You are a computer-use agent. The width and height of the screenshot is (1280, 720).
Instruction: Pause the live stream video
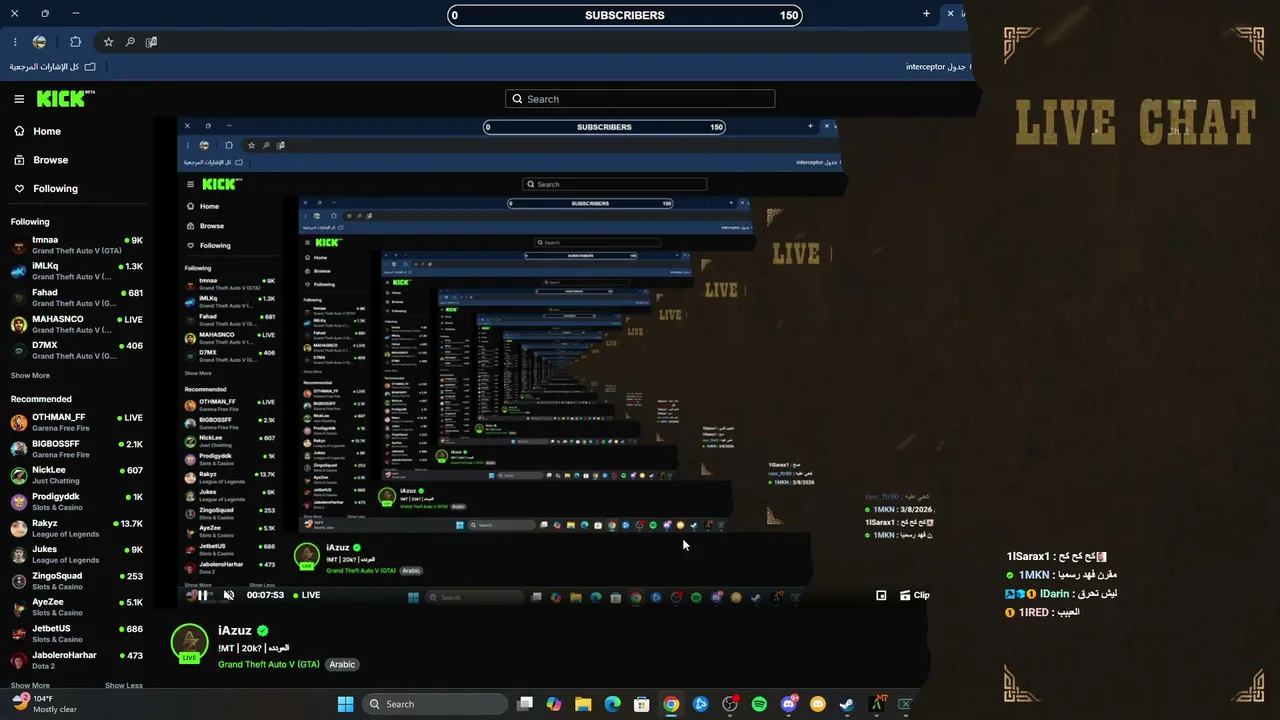[202, 595]
